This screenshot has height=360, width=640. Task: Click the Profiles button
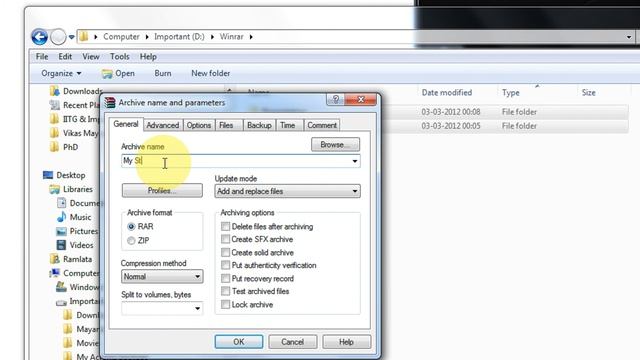click(162, 191)
